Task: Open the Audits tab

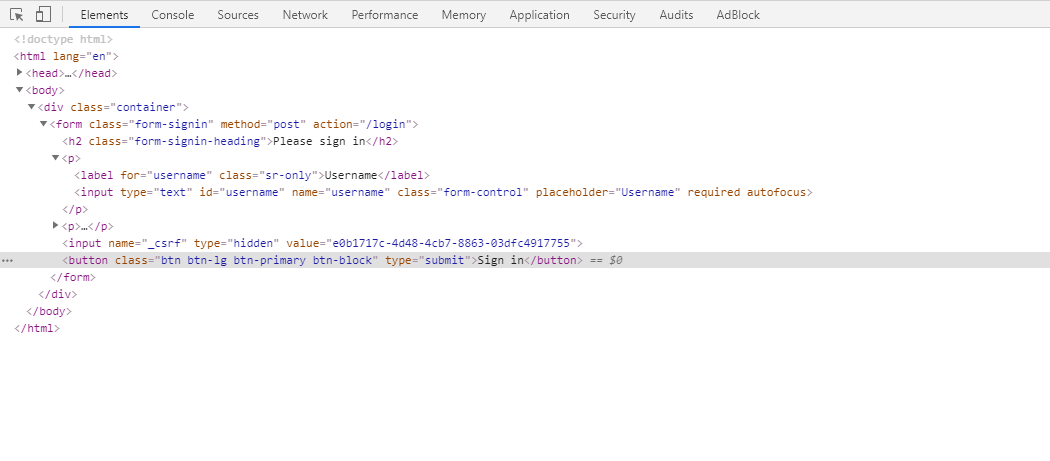Action: click(676, 15)
